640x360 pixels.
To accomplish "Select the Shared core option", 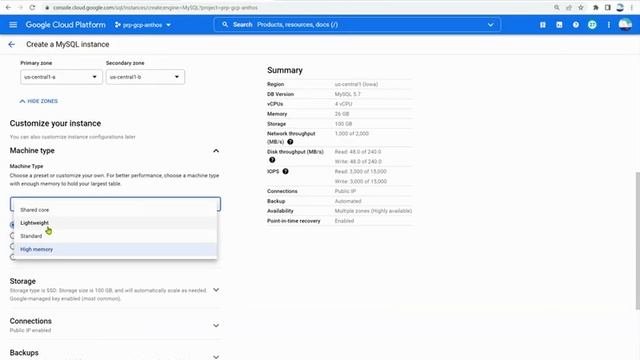I will (x=115, y=210).
